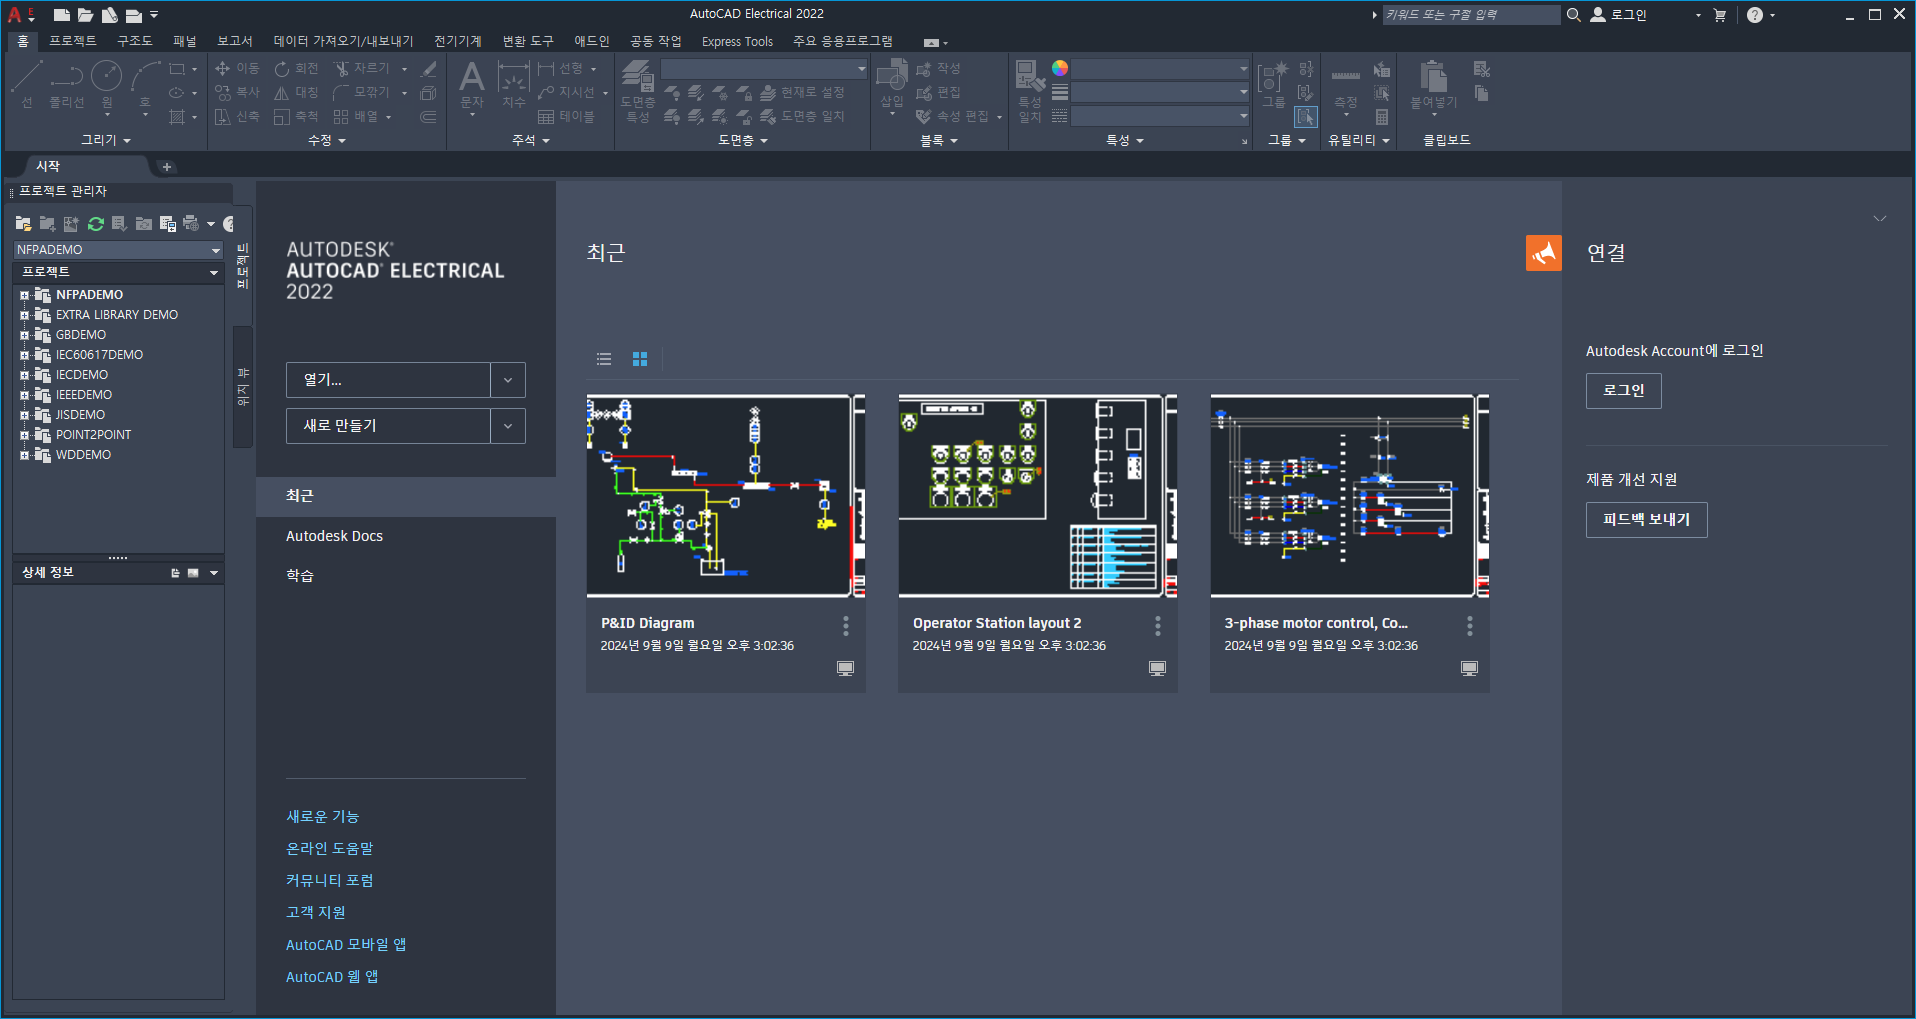Screen dimensions: 1916x1019
Task: Open the 온라인 도움말 link
Action: [x=330, y=849]
